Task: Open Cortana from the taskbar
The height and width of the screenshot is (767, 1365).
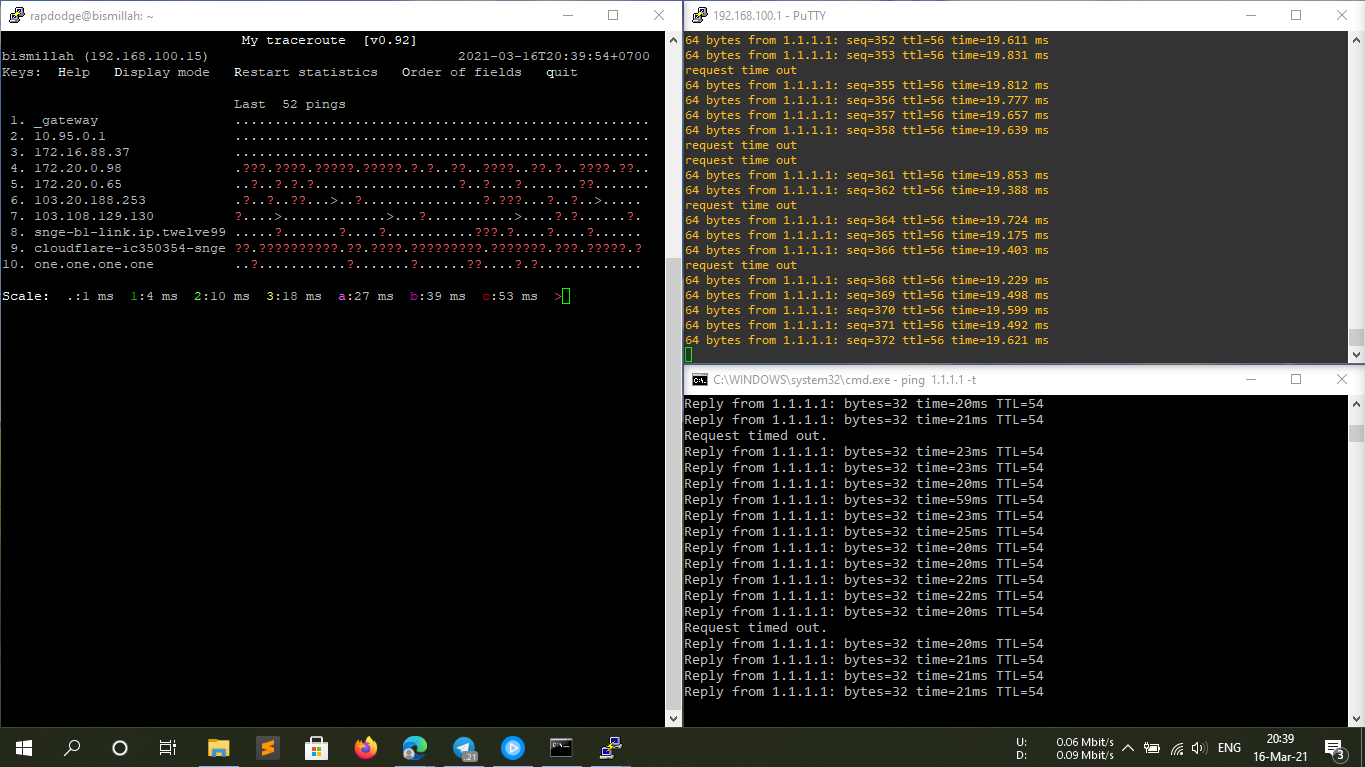Action: point(120,747)
